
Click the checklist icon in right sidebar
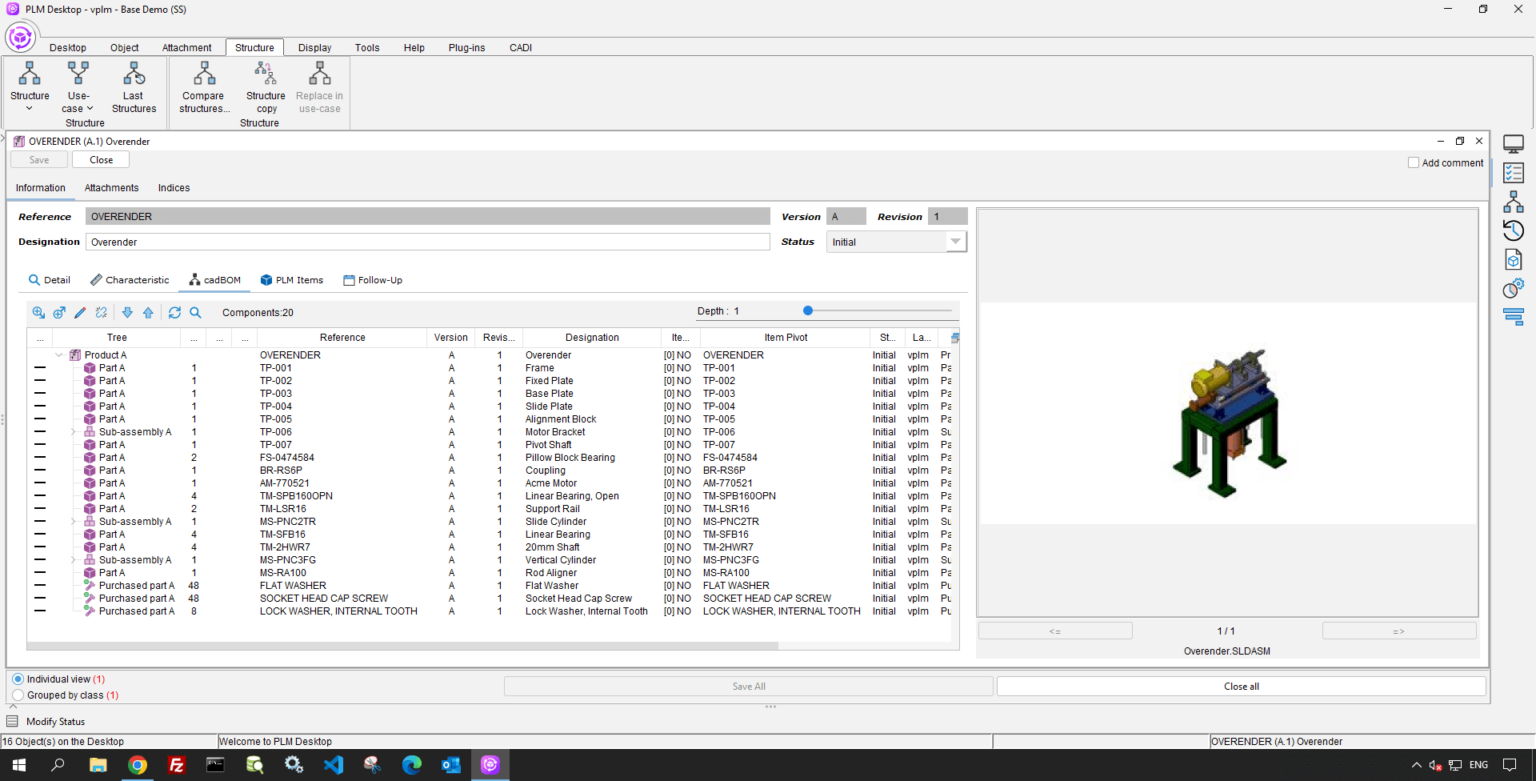[1513, 173]
